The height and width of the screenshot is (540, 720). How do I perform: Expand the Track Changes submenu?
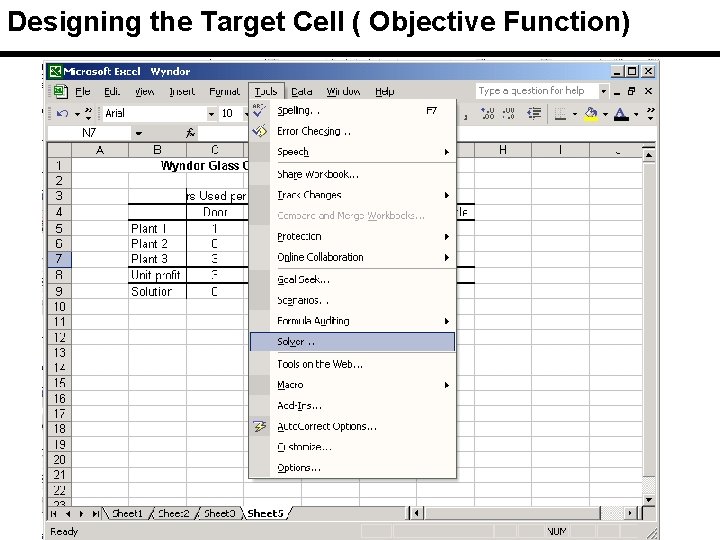click(x=446, y=195)
